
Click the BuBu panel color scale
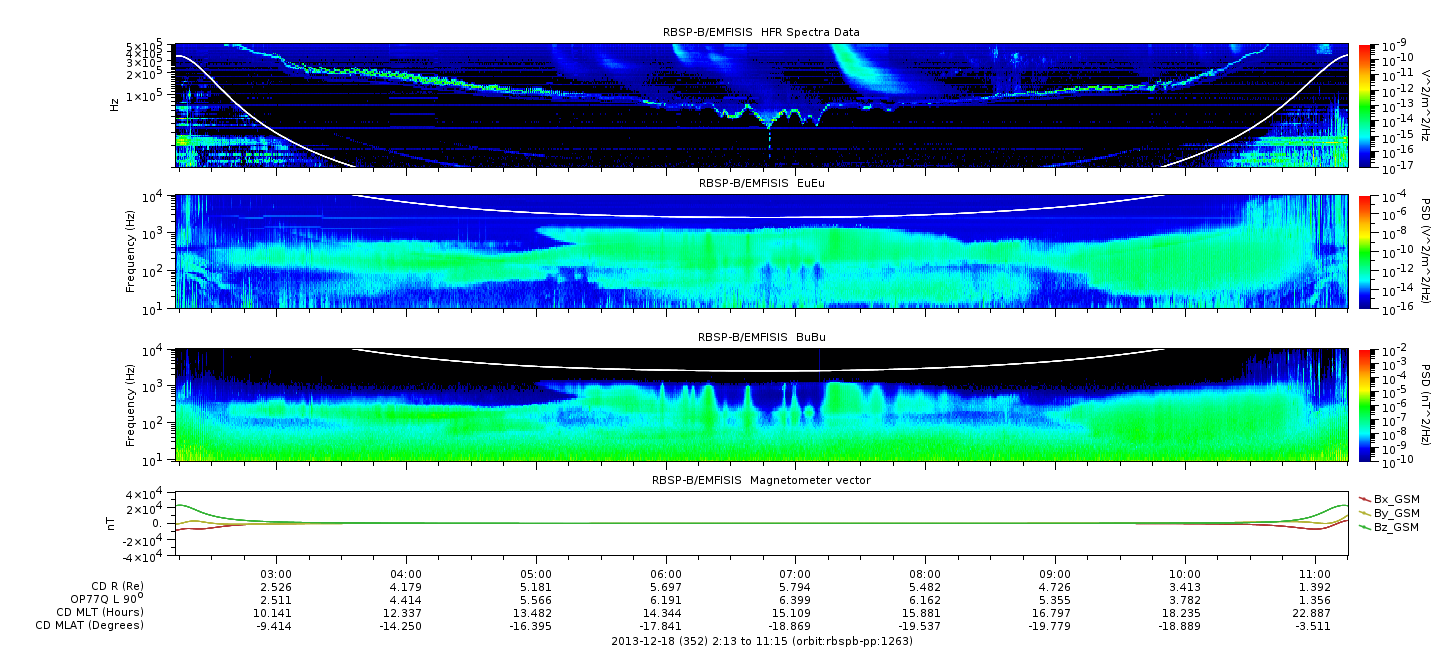coord(1365,404)
